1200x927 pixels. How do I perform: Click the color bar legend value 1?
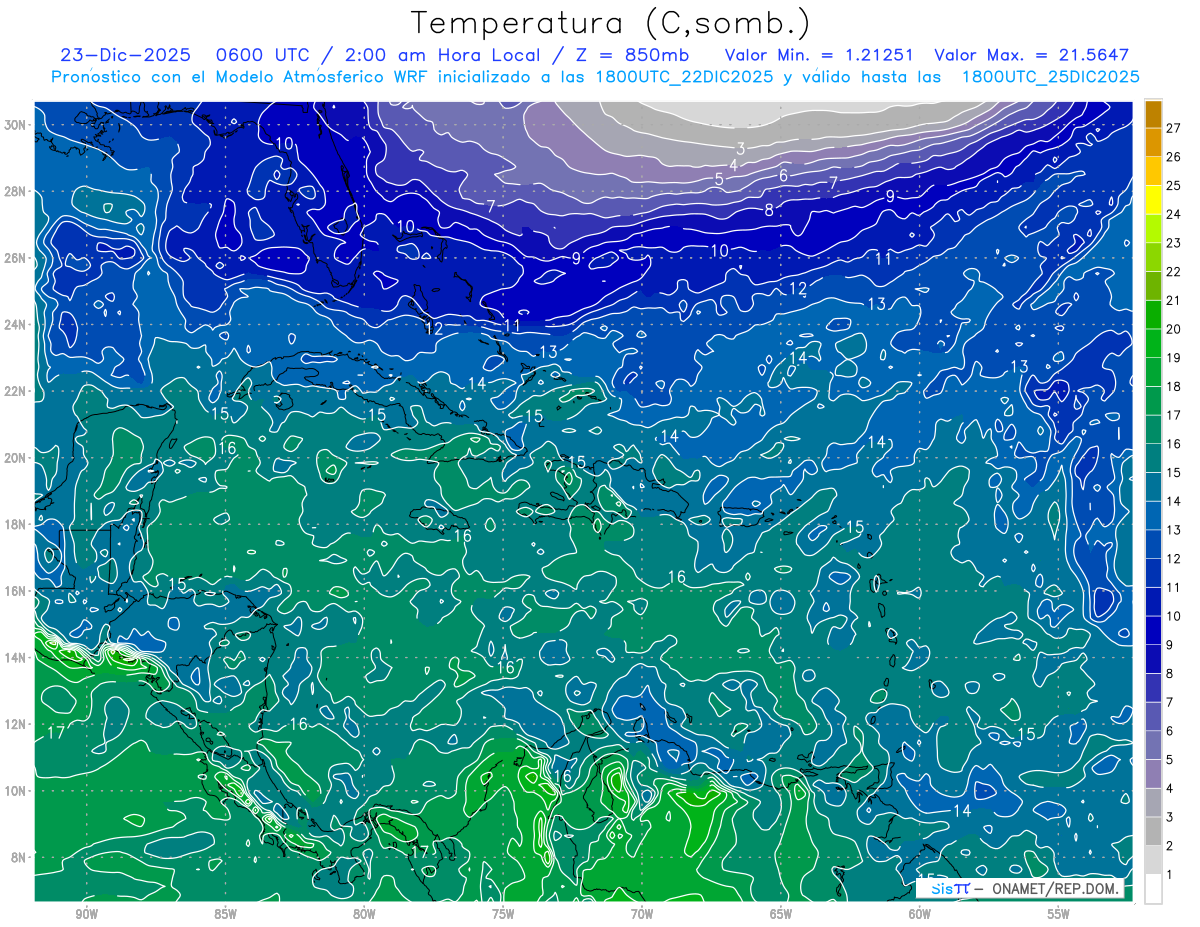[x=1169, y=875]
